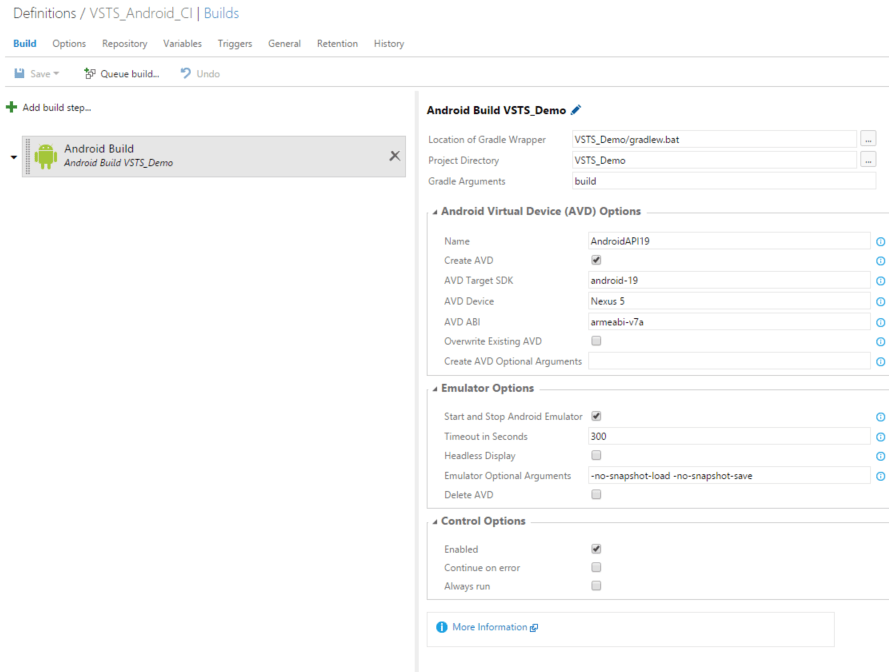Click the green Android robot icon
The image size is (889, 672).
click(46, 156)
